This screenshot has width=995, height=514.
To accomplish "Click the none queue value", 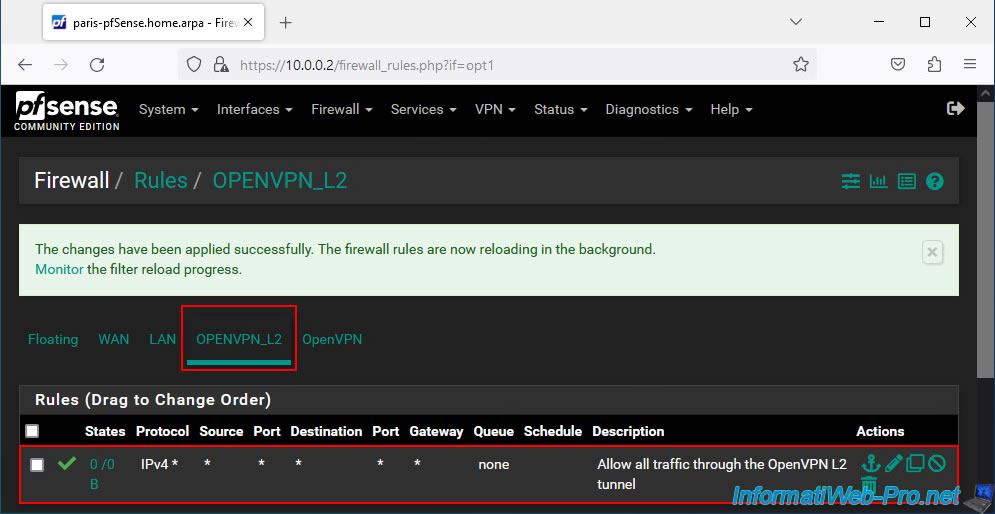I will 494,465.
